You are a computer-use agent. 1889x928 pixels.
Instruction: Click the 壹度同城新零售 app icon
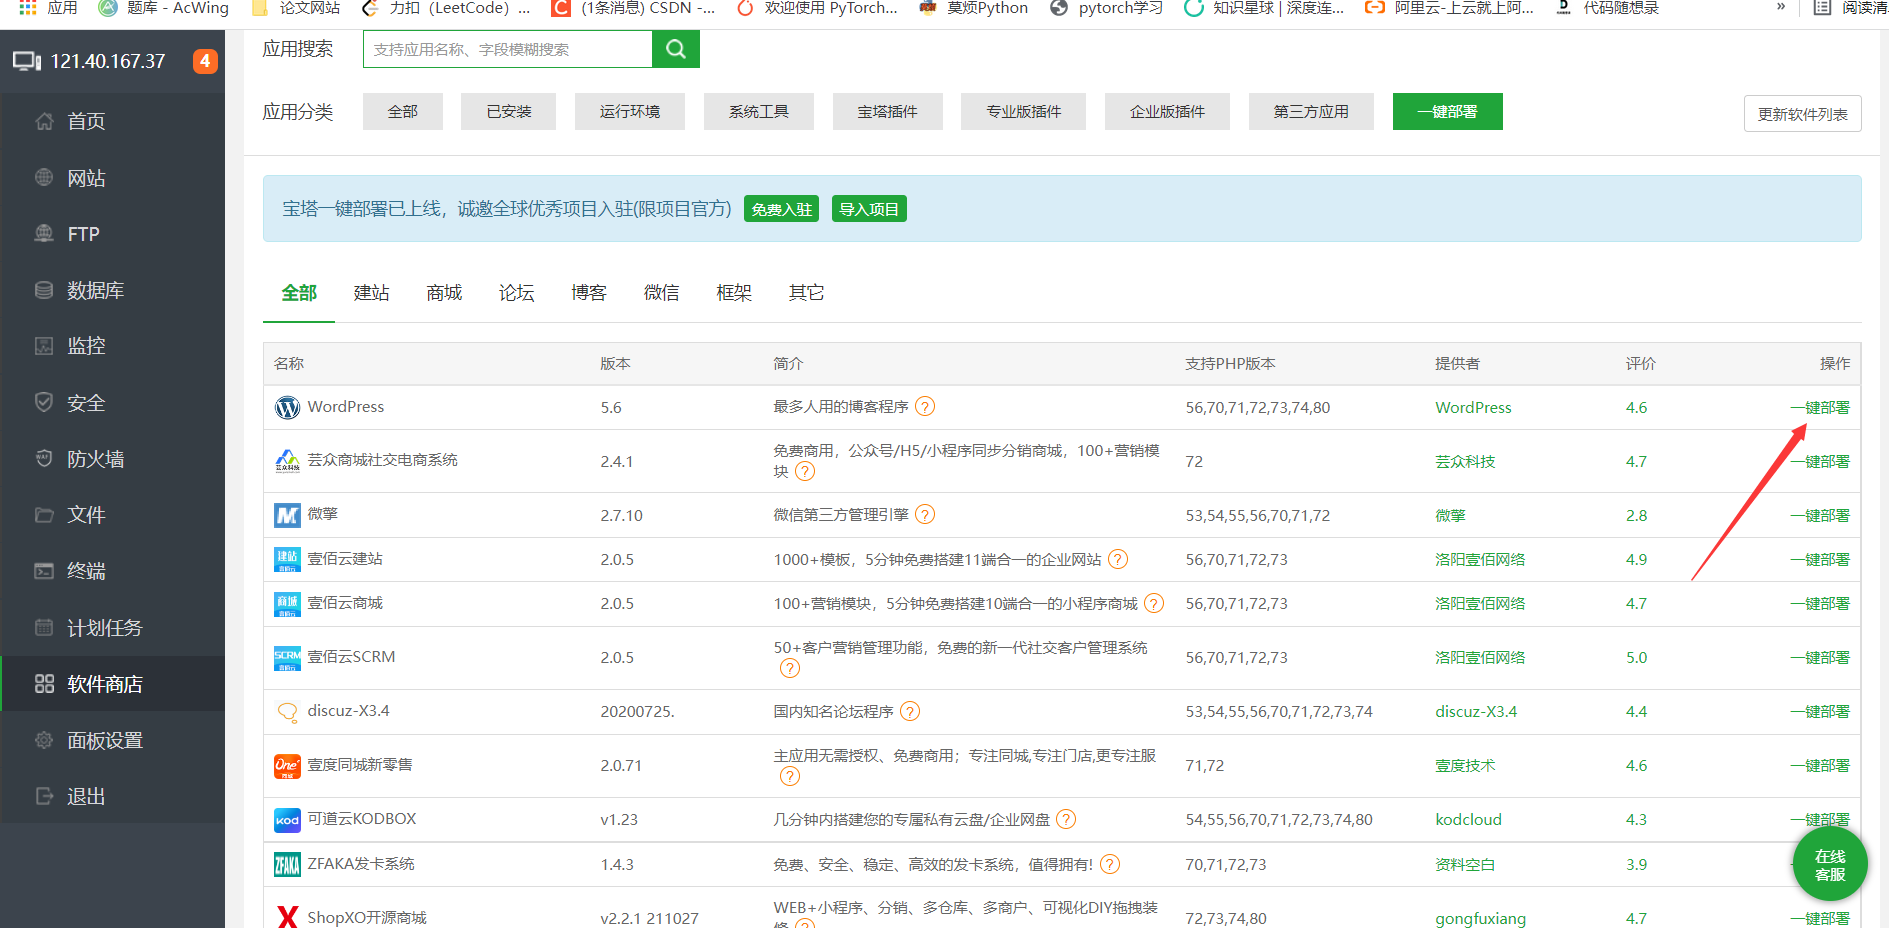(287, 766)
